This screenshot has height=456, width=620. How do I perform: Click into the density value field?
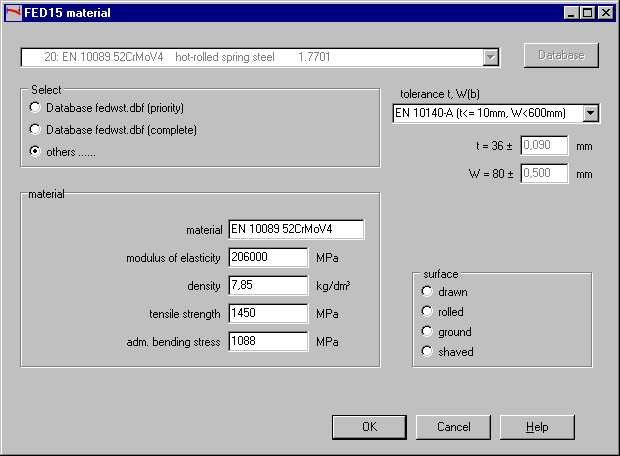[x=268, y=285]
